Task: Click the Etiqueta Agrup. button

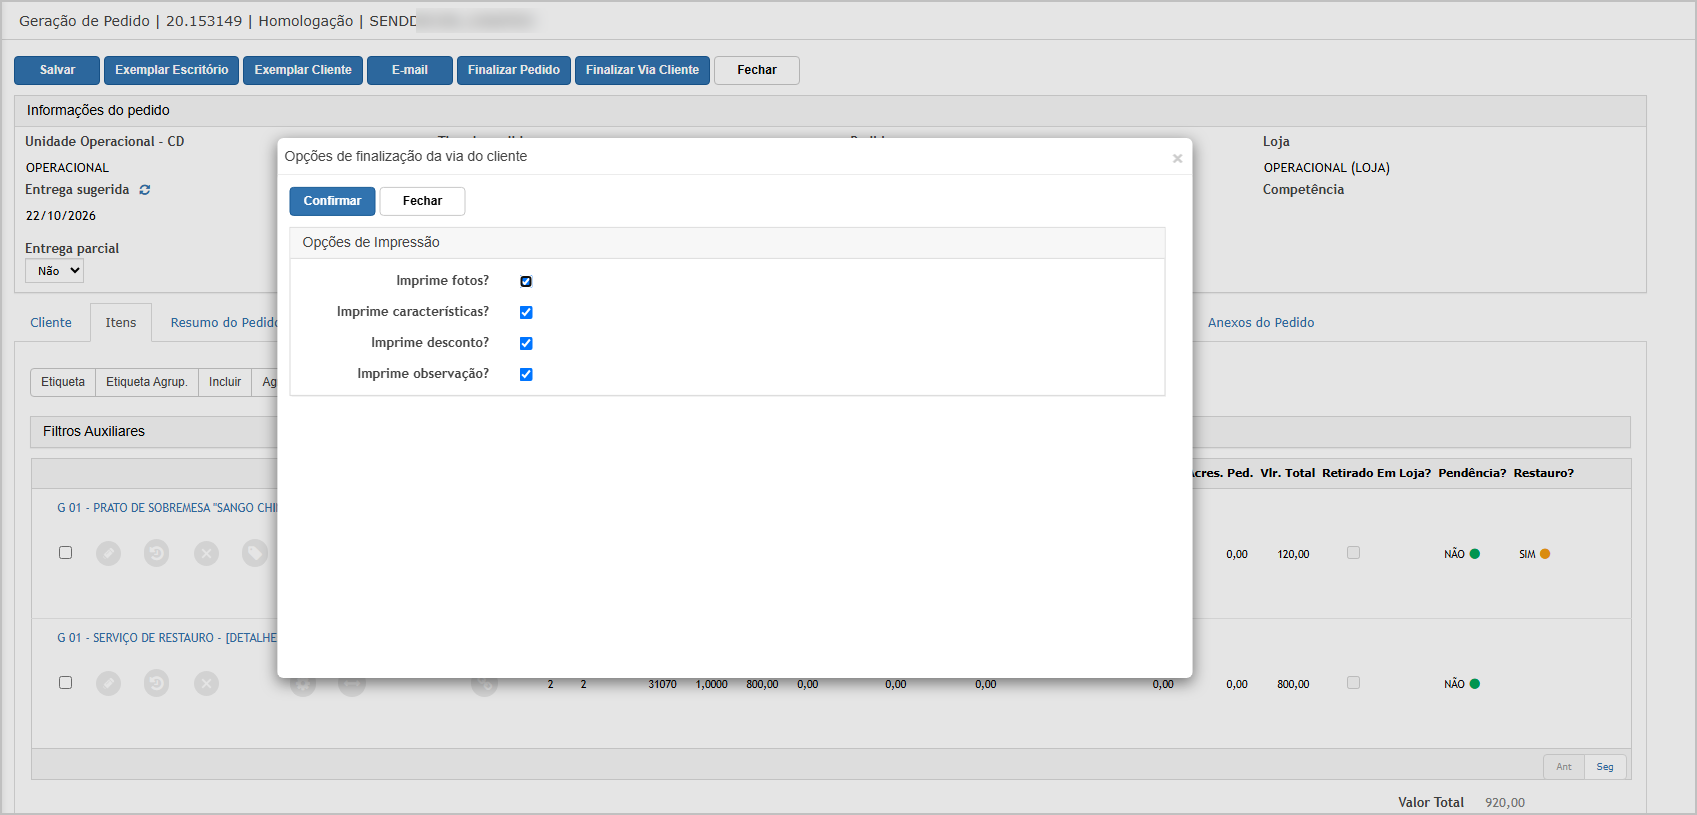Action: coord(147,382)
